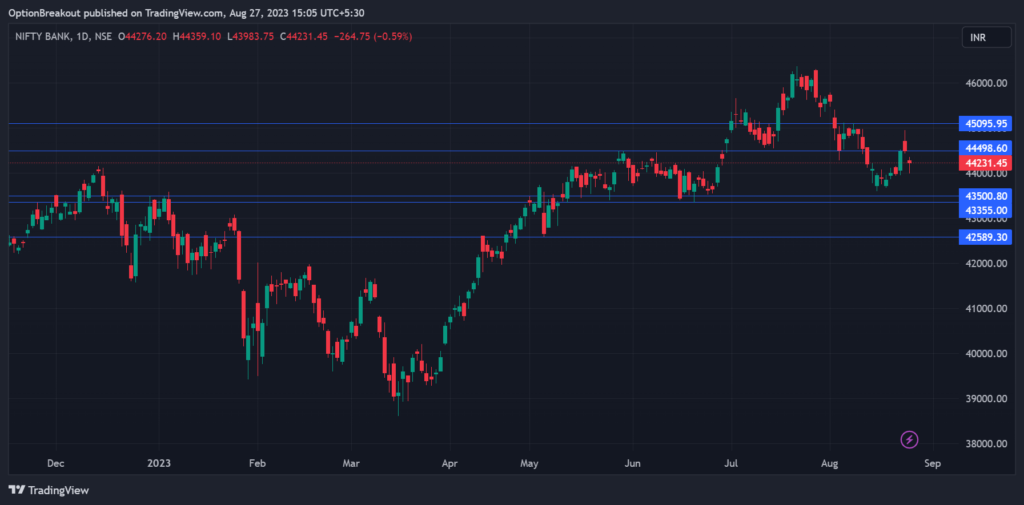Screen dimensions: 1024x505
Task: Click the 42000.00 price axis value
Action: tap(986, 263)
